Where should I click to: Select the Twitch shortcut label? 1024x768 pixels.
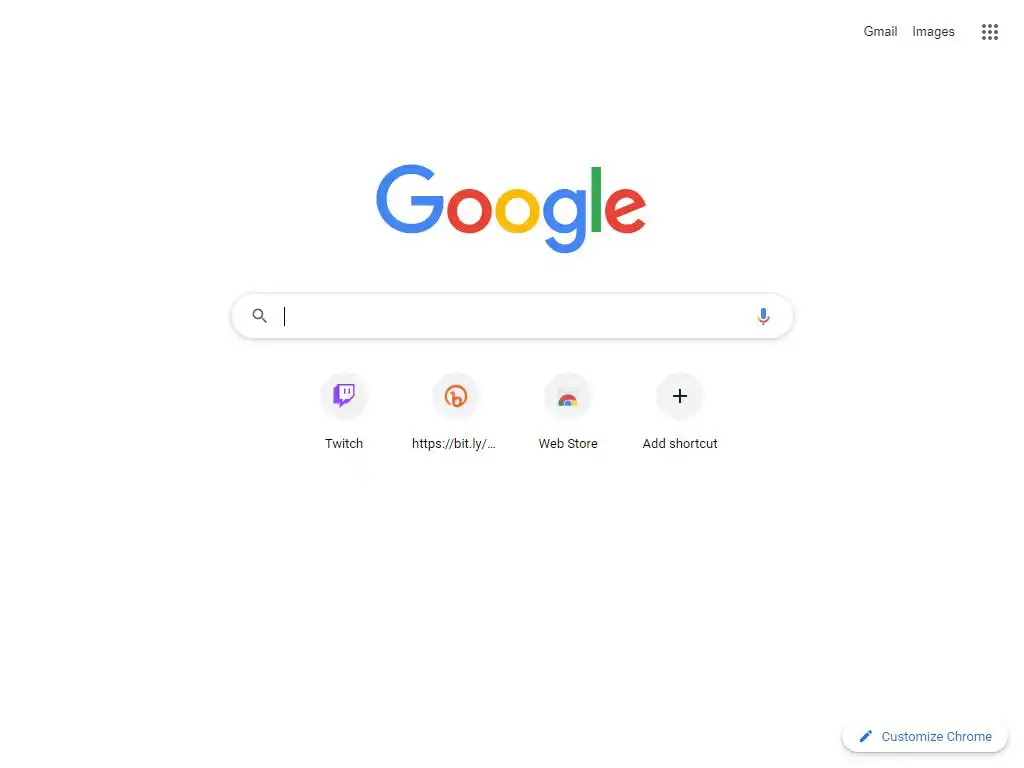point(344,443)
